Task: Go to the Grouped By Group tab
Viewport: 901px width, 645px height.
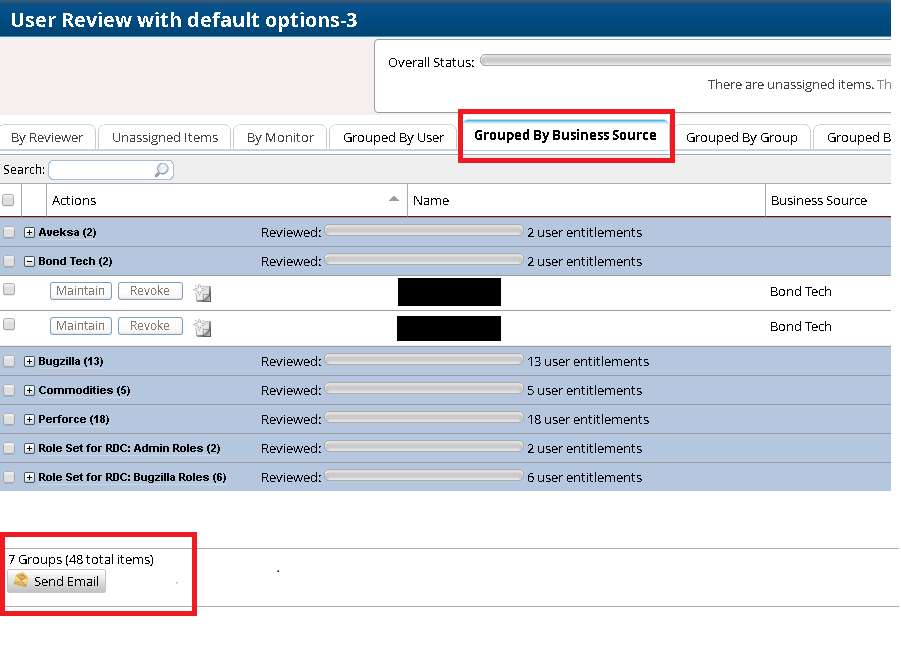Action: 741,138
